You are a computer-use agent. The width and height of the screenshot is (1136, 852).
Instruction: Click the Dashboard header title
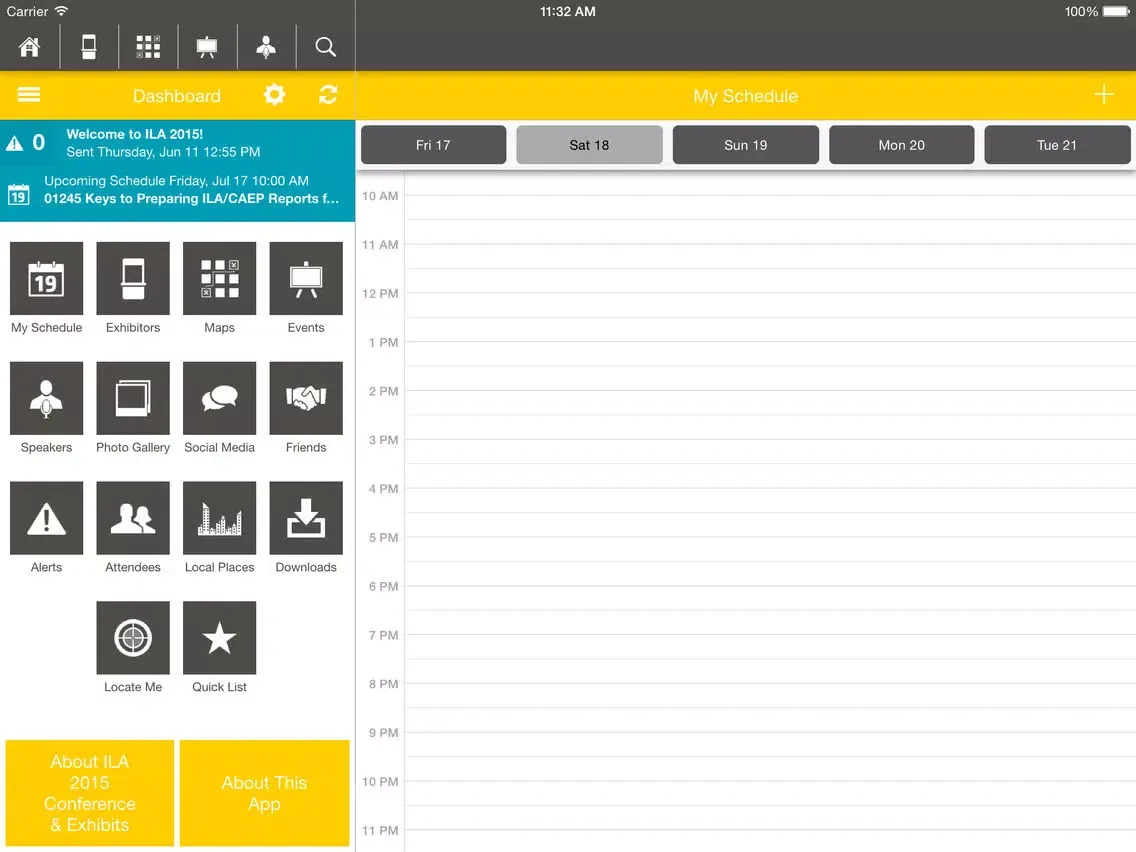177,96
